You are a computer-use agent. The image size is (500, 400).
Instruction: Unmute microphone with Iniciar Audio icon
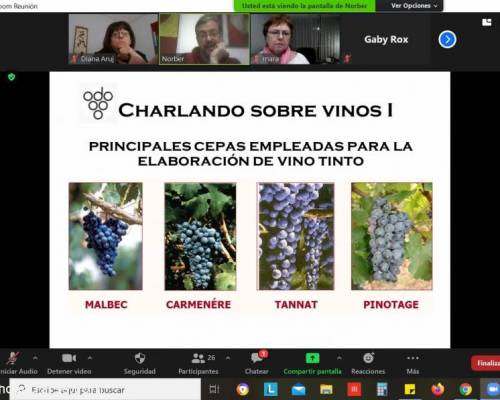pyautogui.click(x=13, y=359)
